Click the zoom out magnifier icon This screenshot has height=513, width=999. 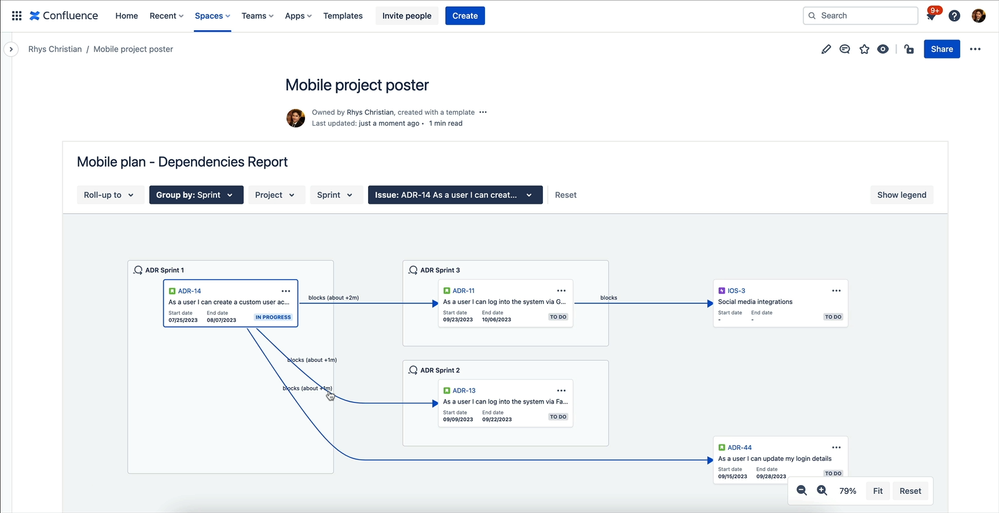(x=801, y=491)
